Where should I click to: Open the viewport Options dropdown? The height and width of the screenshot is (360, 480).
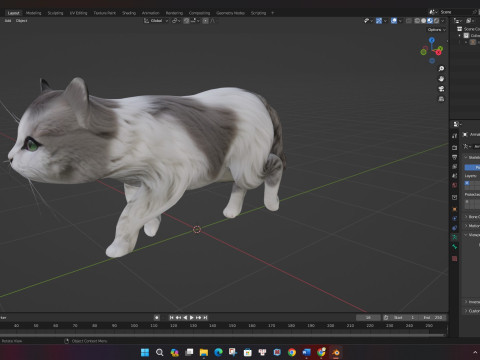[437, 30]
